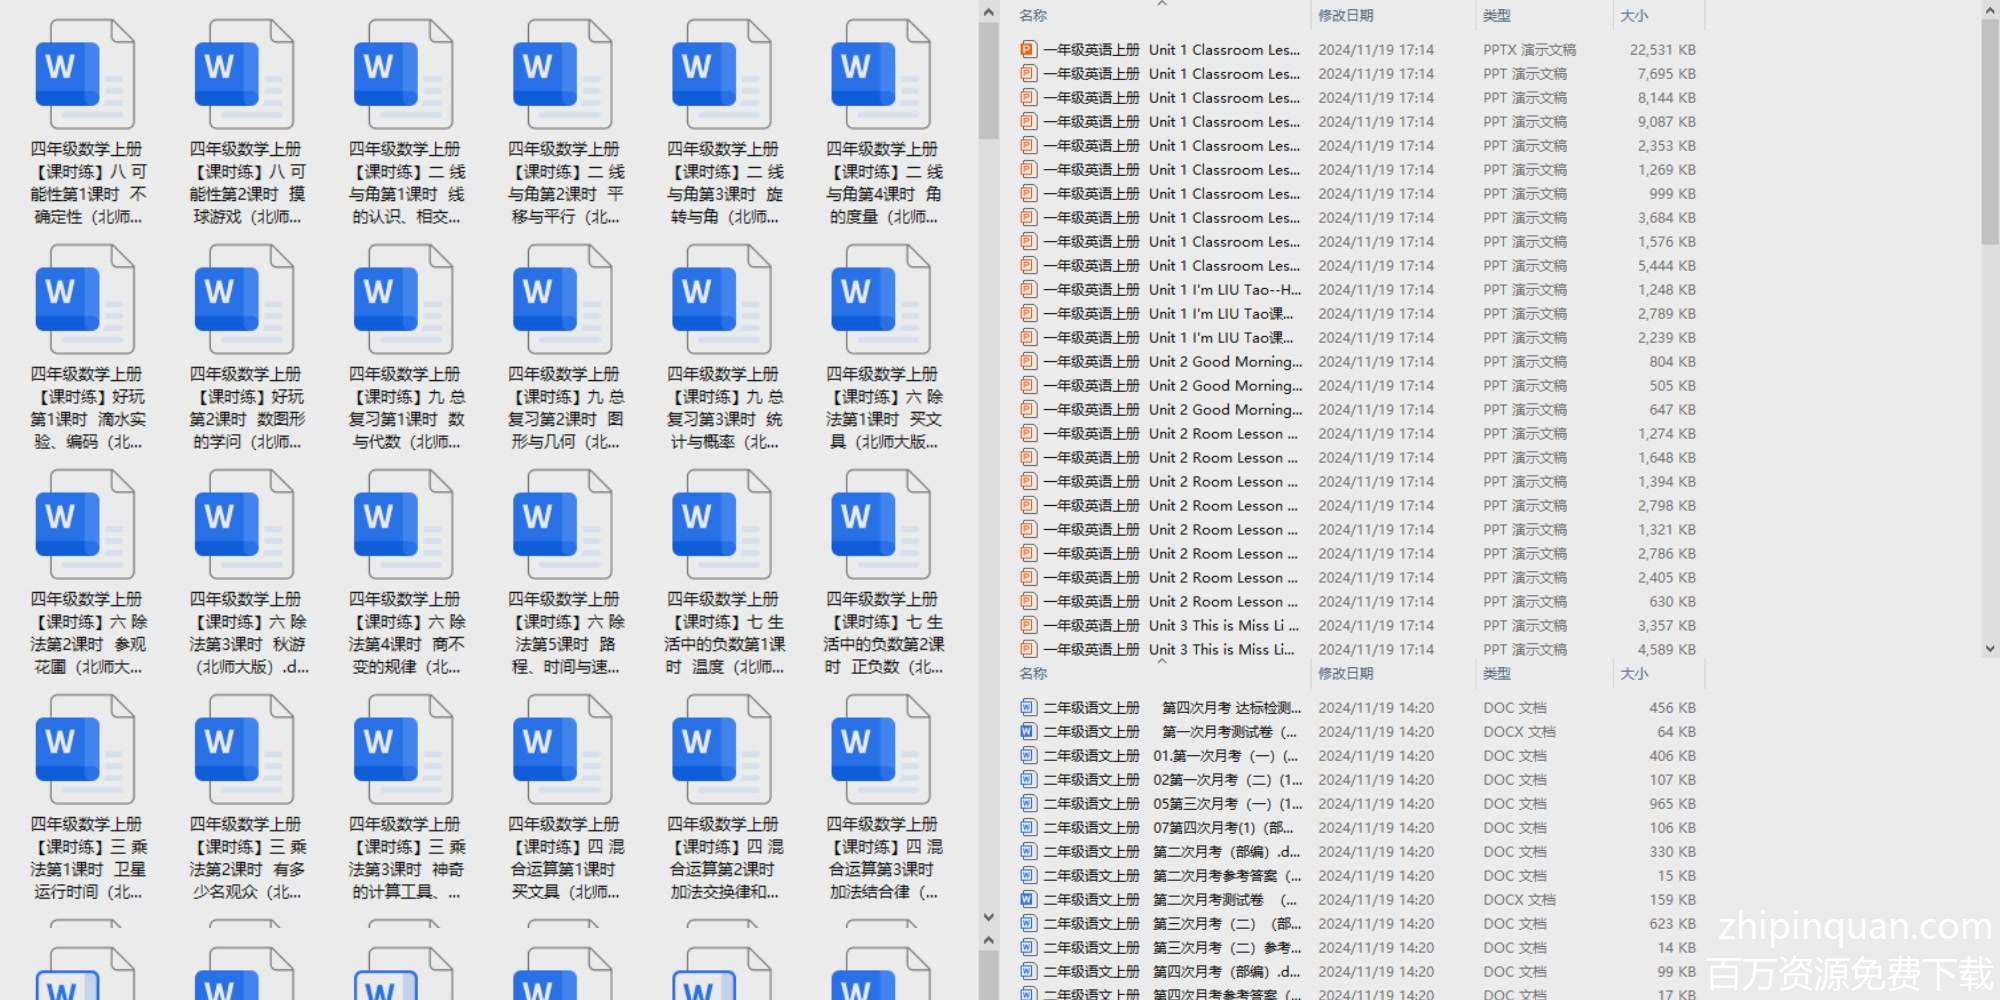The width and height of the screenshot is (2000, 1000).
Task: Open the Word file 八 可能性第1课时 不确定性
Action: click(85, 76)
